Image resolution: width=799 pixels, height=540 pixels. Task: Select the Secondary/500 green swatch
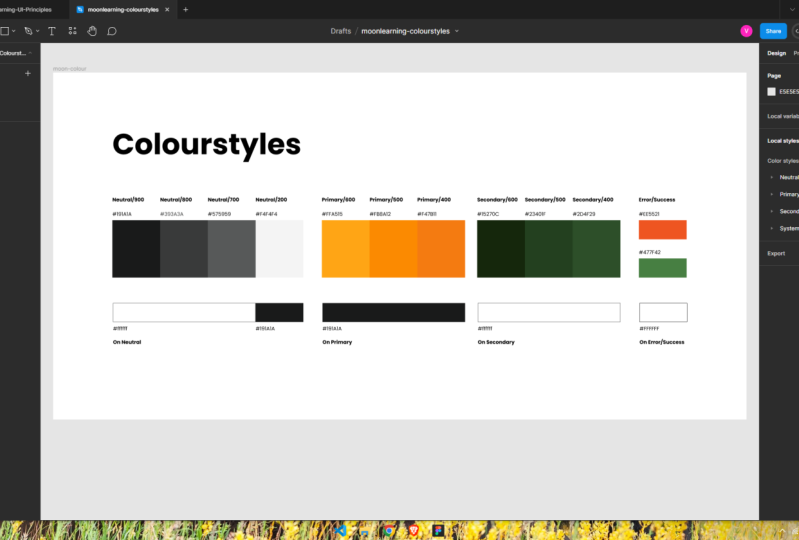click(x=549, y=249)
